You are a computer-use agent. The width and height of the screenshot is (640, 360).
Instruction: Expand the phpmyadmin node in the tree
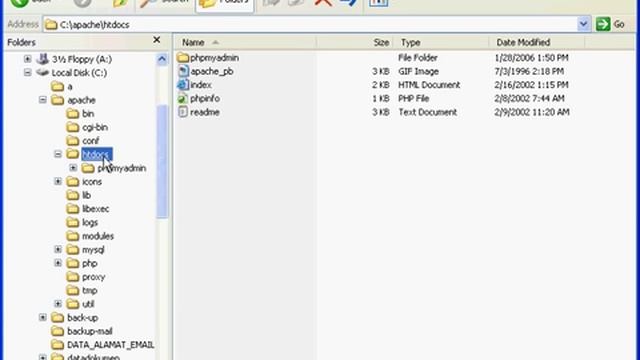pyautogui.click(x=73, y=168)
